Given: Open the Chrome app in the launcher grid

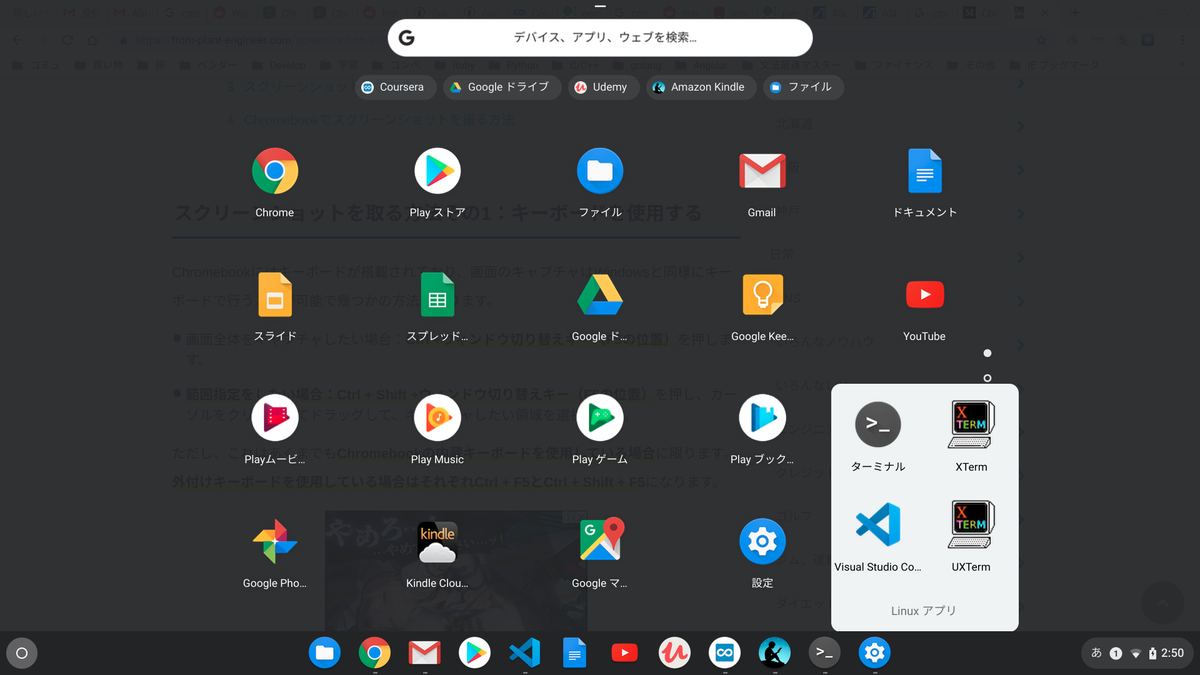Looking at the screenshot, I should coord(275,171).
